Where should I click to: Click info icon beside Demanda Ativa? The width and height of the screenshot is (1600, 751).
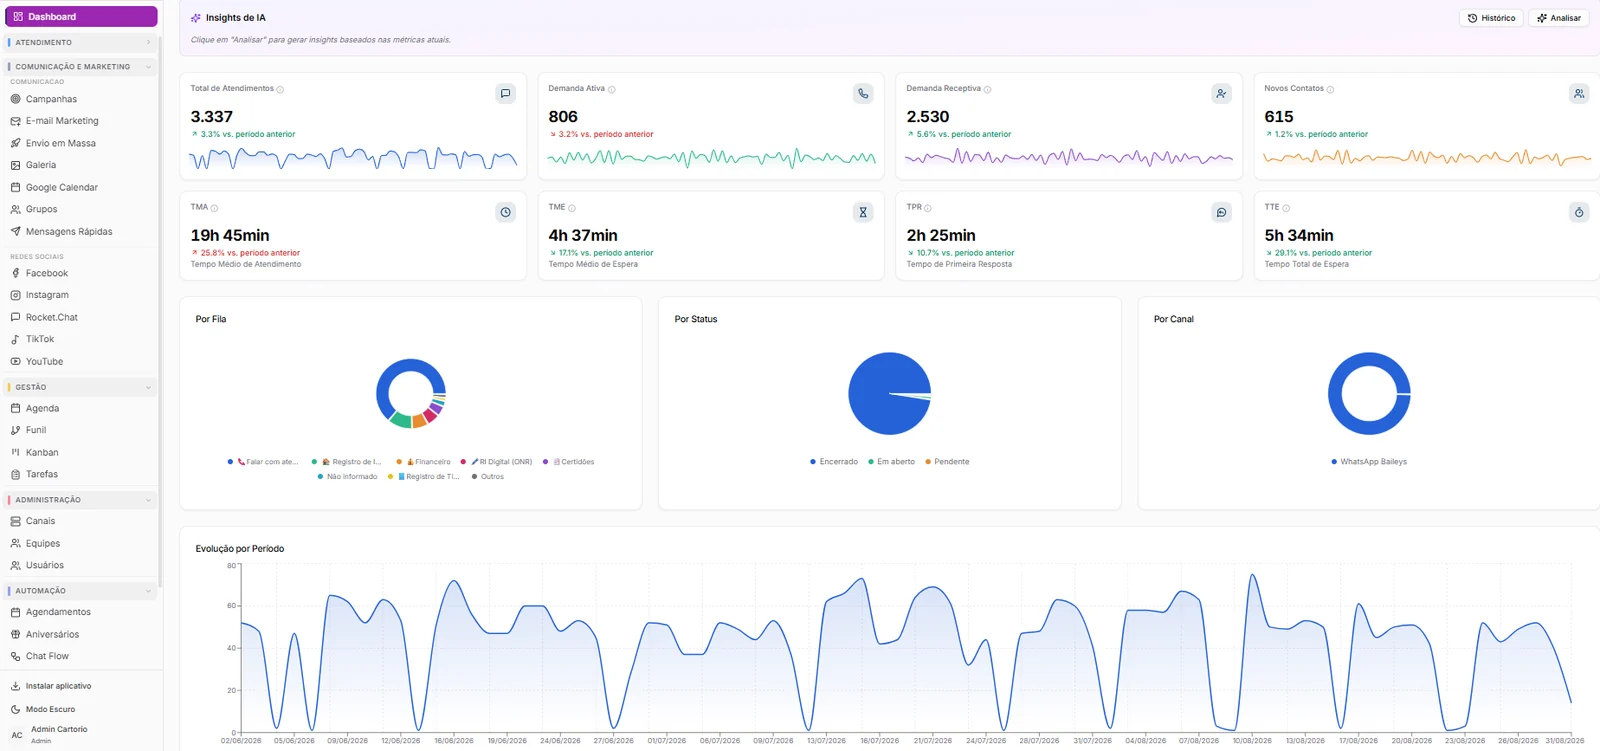[x=612, y=89]
